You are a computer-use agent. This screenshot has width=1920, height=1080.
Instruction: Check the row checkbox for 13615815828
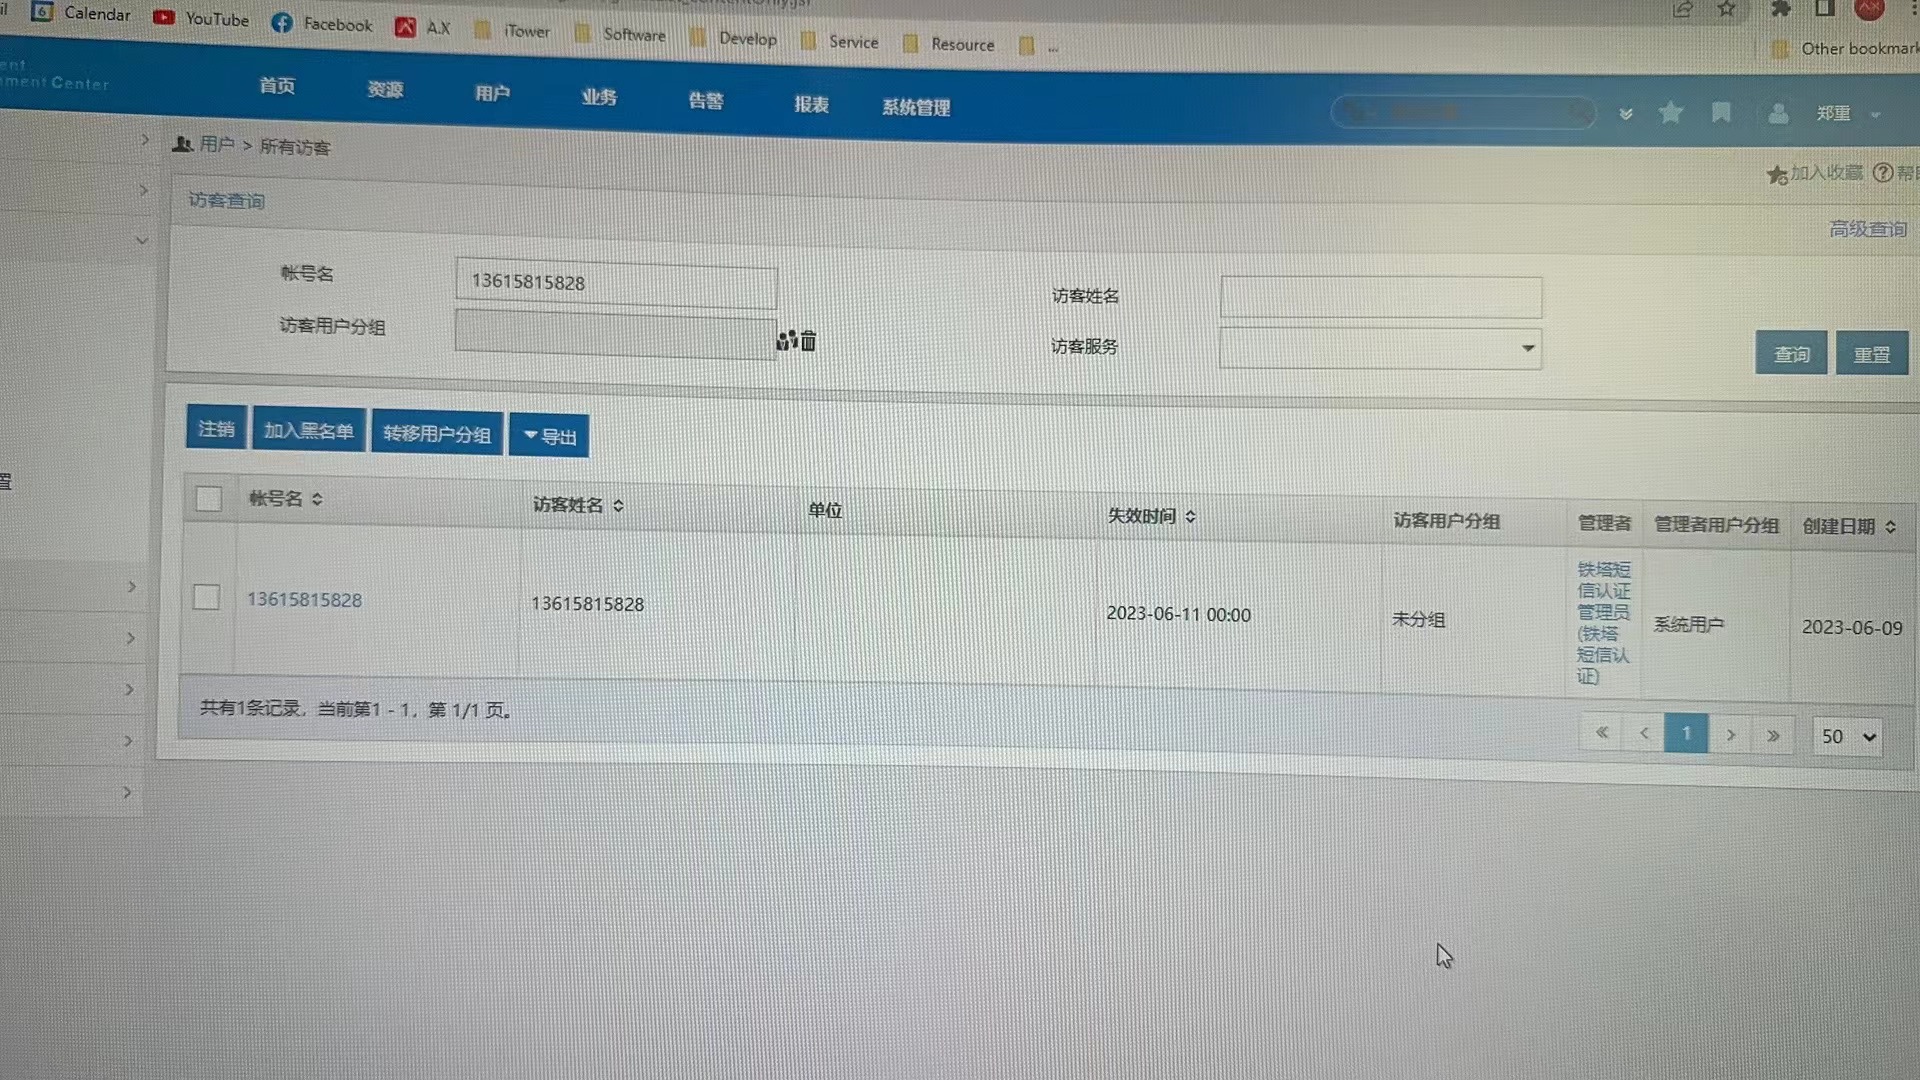click(x=207, y=597)
